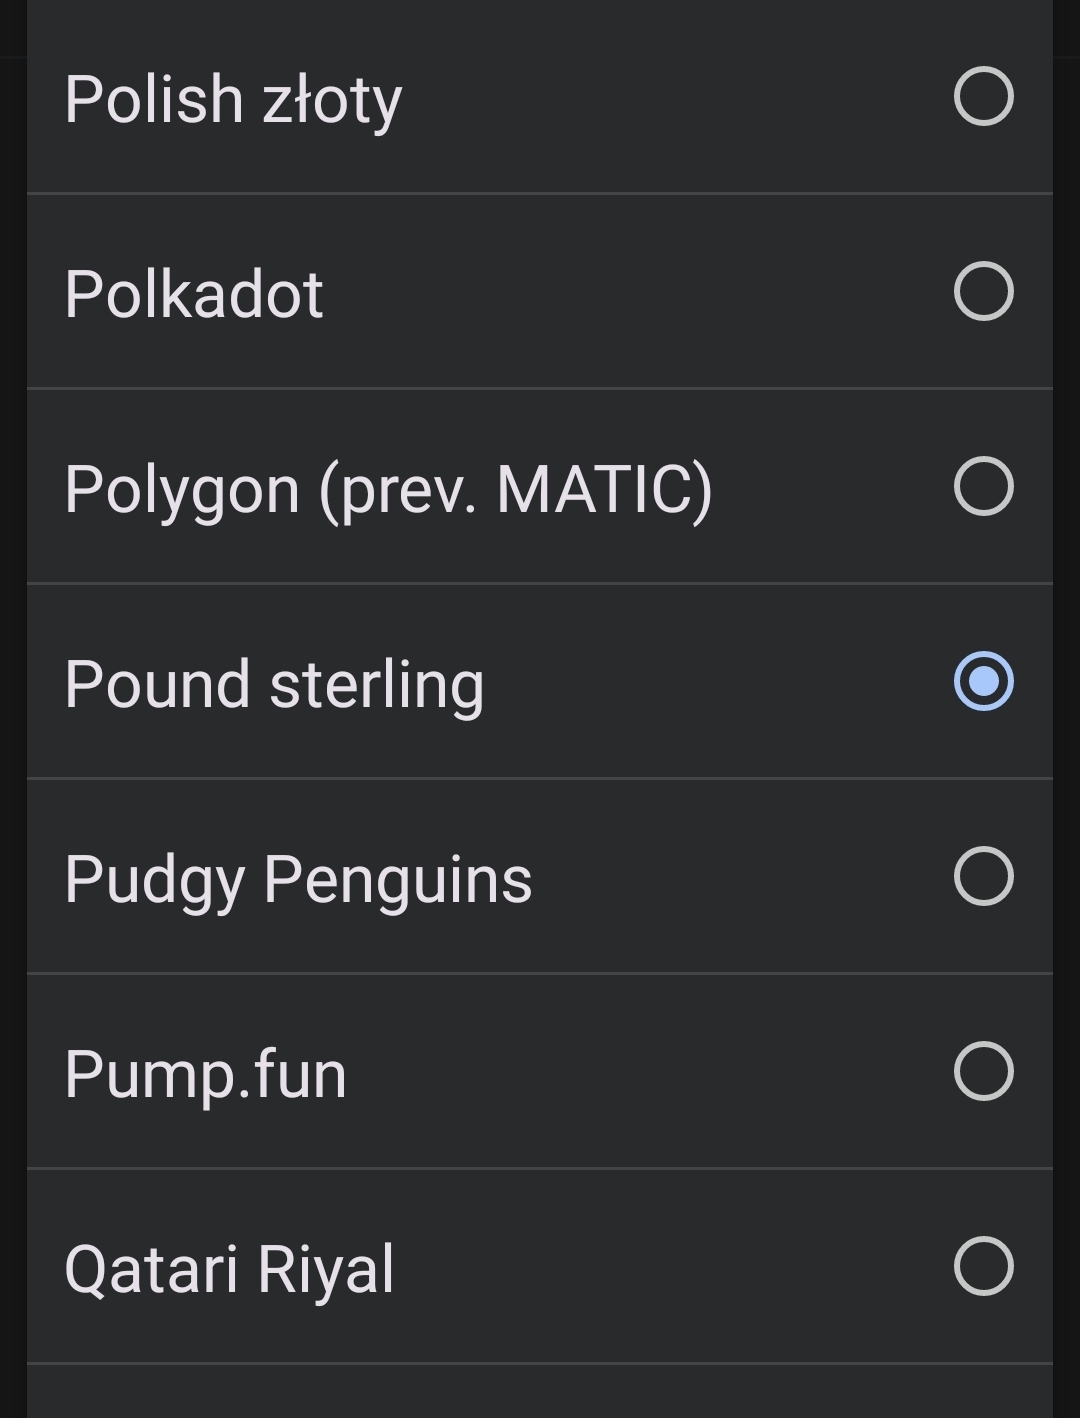Tap the Qatari Riyal label text
The width and height of the screenshot is (1080, 1418).
[229, 1270]
